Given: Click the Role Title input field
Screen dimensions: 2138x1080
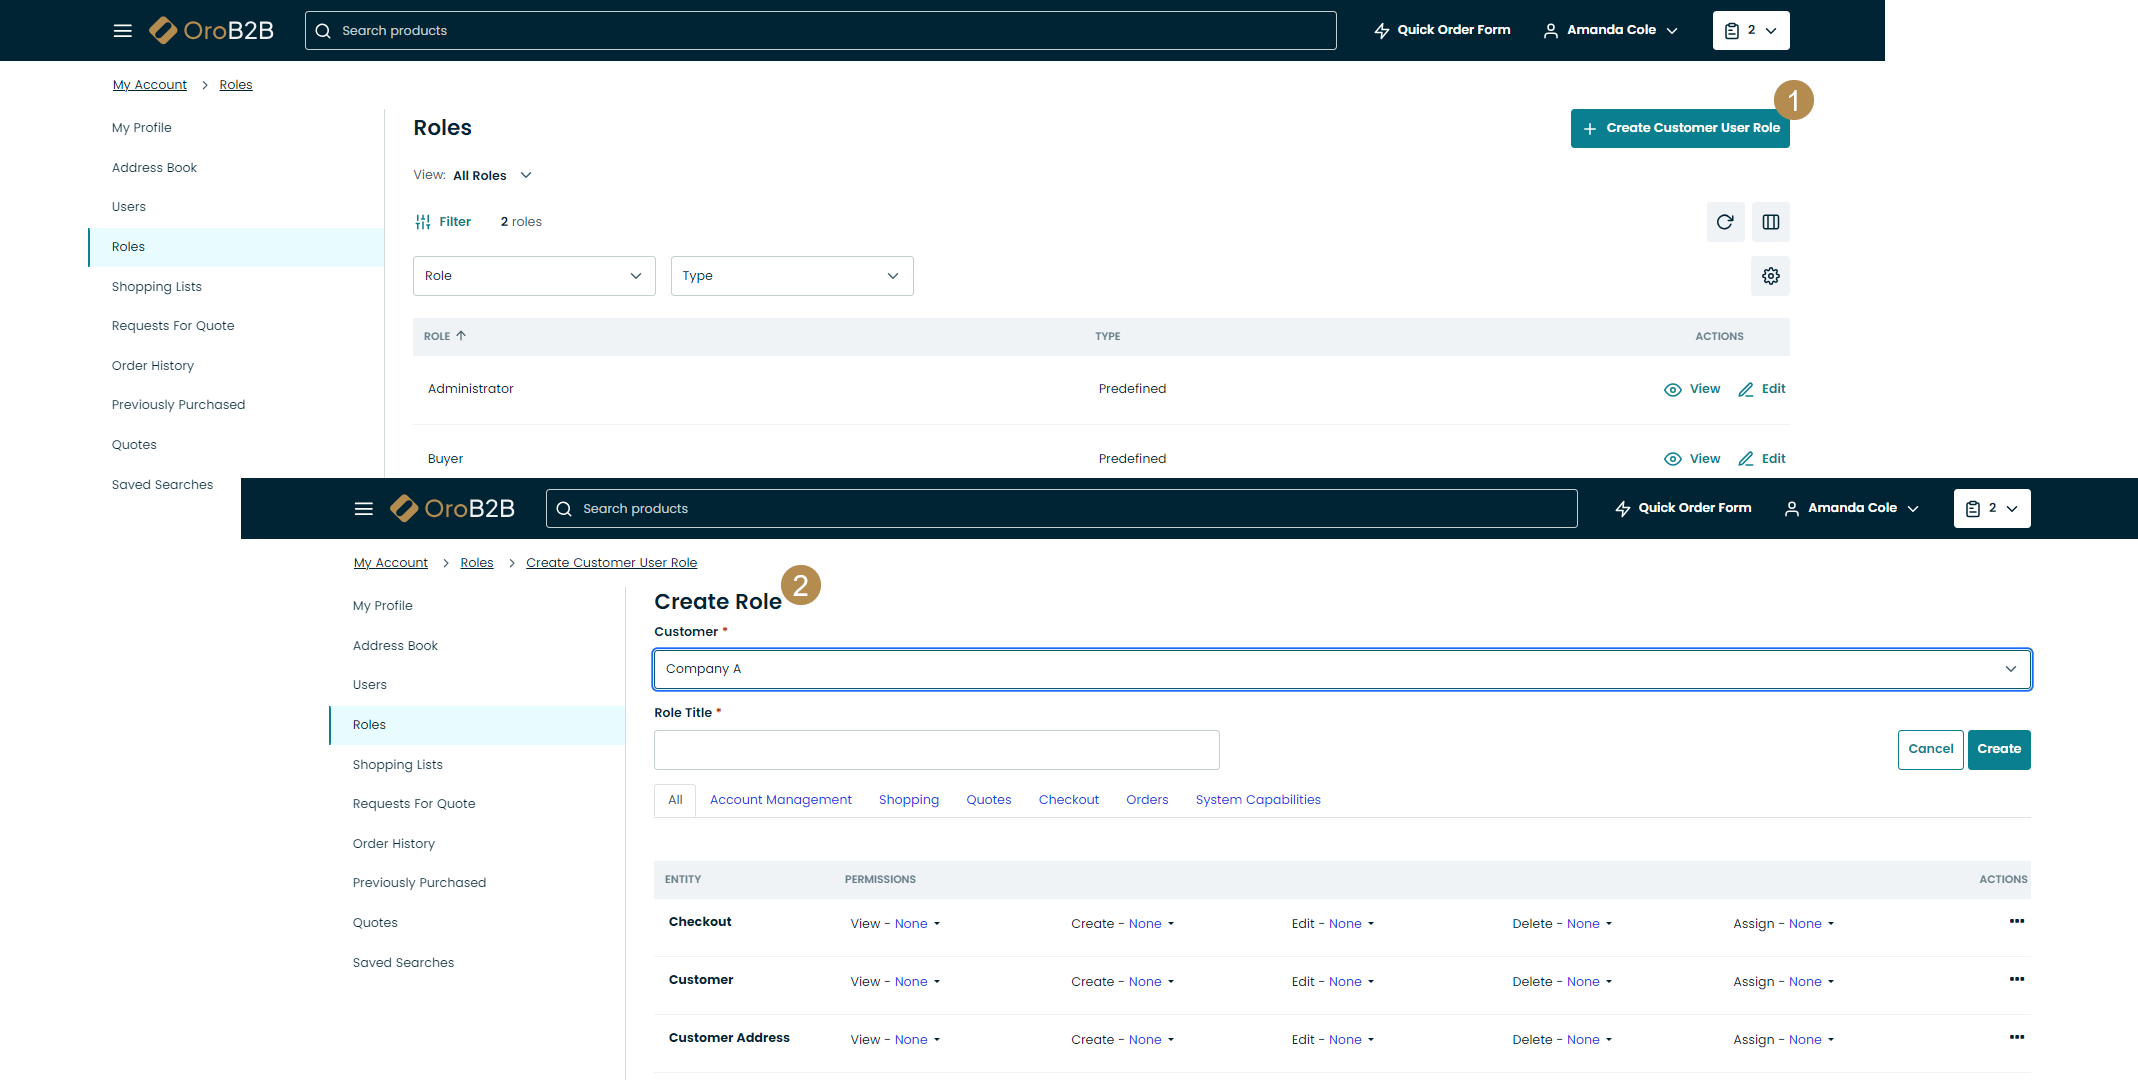Looking at the screenshot, I should click(936, 750).
